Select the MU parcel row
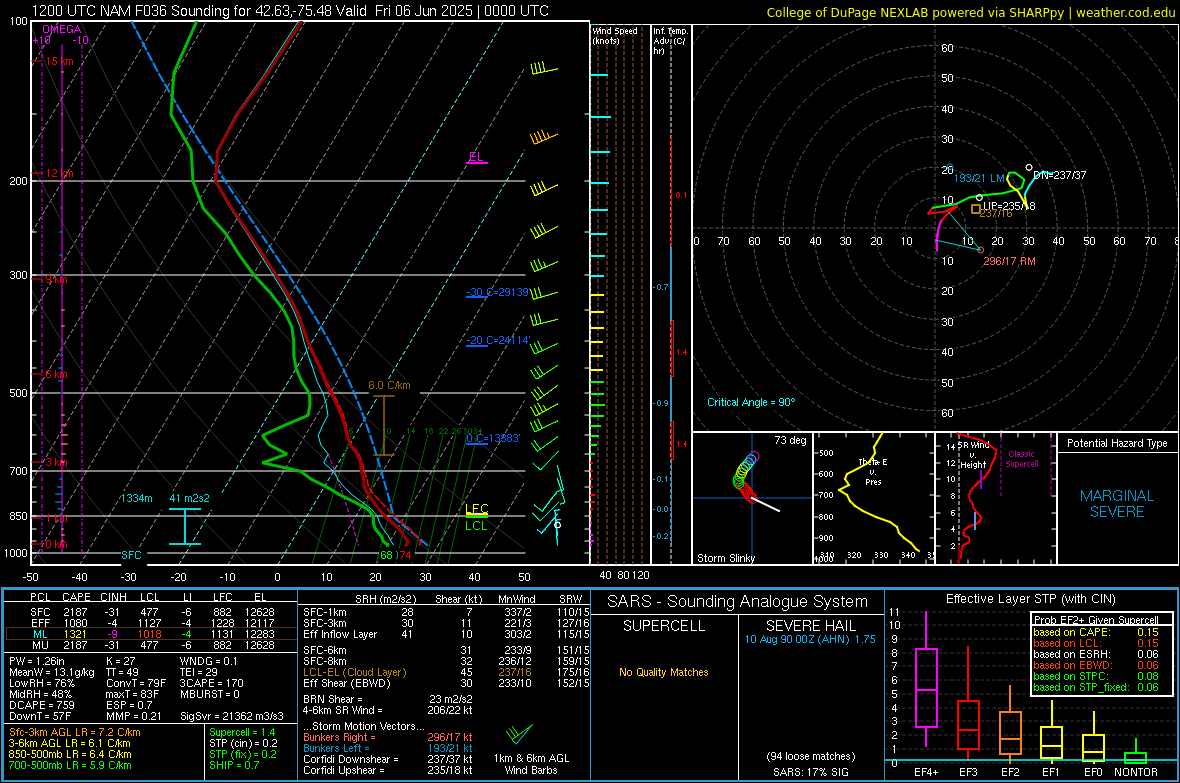The image size is (1180, 783). pyautogui.click(x=152, y=644)
